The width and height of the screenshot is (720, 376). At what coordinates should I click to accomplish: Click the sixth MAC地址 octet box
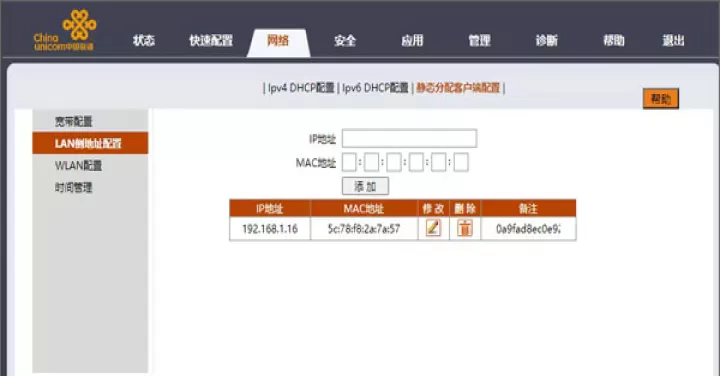tap(461, 163)
